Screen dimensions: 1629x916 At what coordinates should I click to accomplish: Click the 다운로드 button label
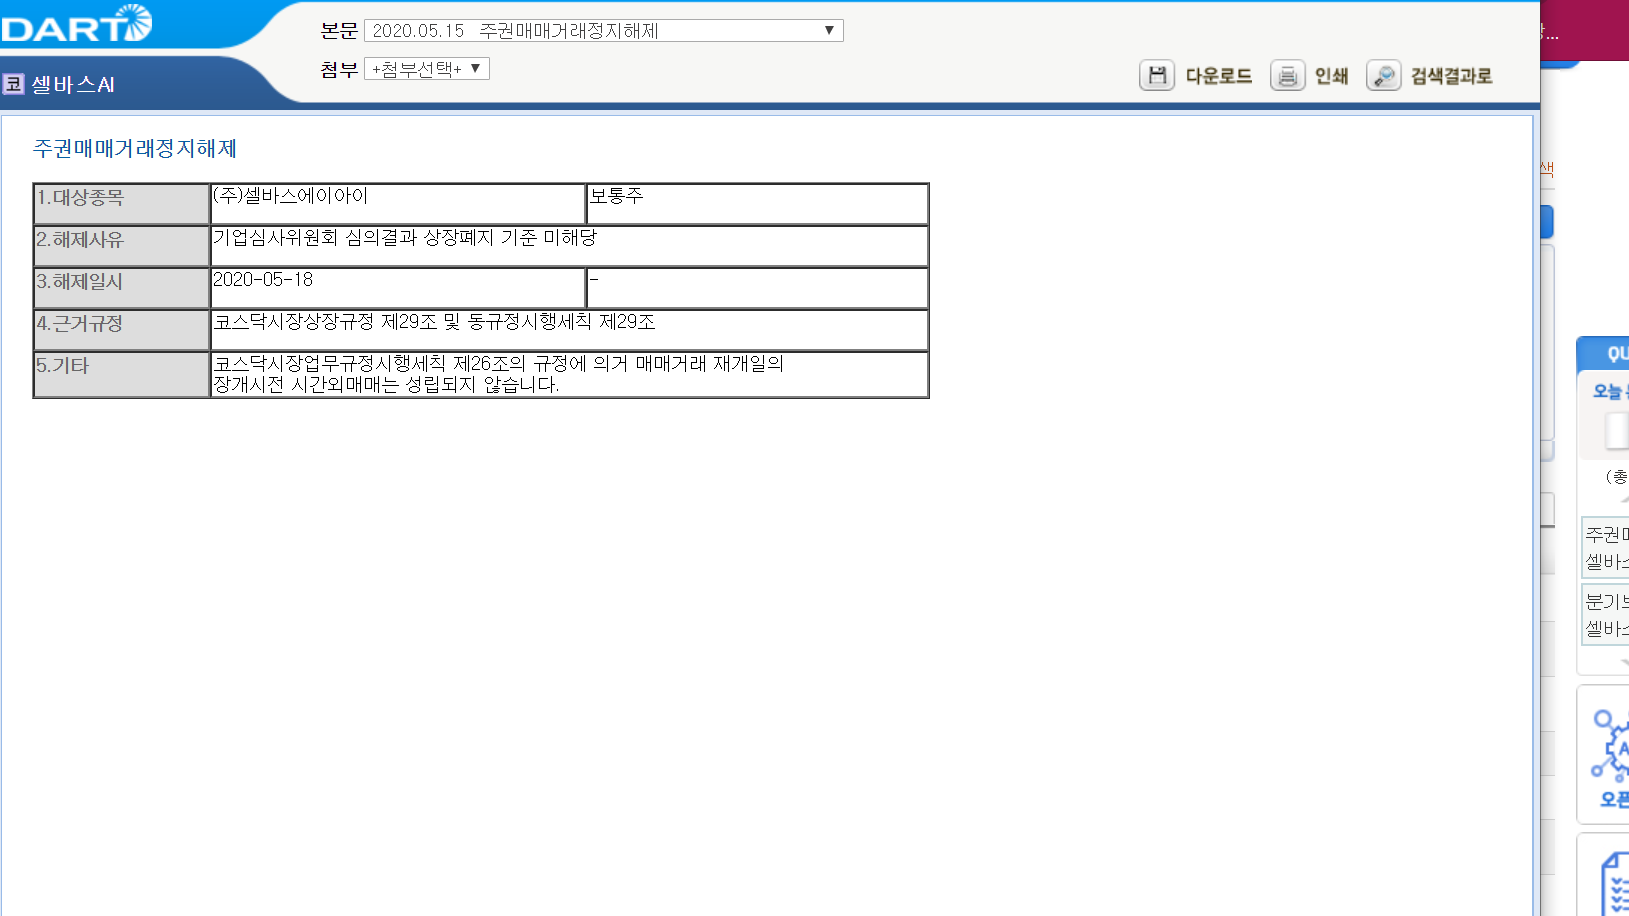[x=1218, y=76]
